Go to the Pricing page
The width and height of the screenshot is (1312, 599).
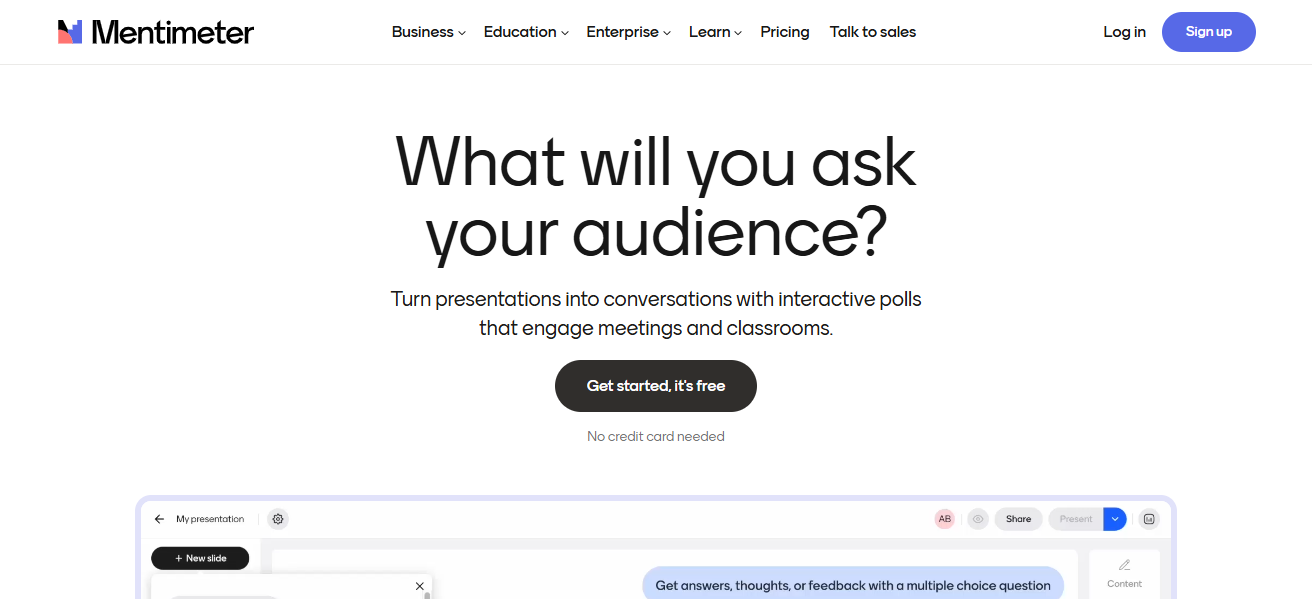(x=785, y=32)
